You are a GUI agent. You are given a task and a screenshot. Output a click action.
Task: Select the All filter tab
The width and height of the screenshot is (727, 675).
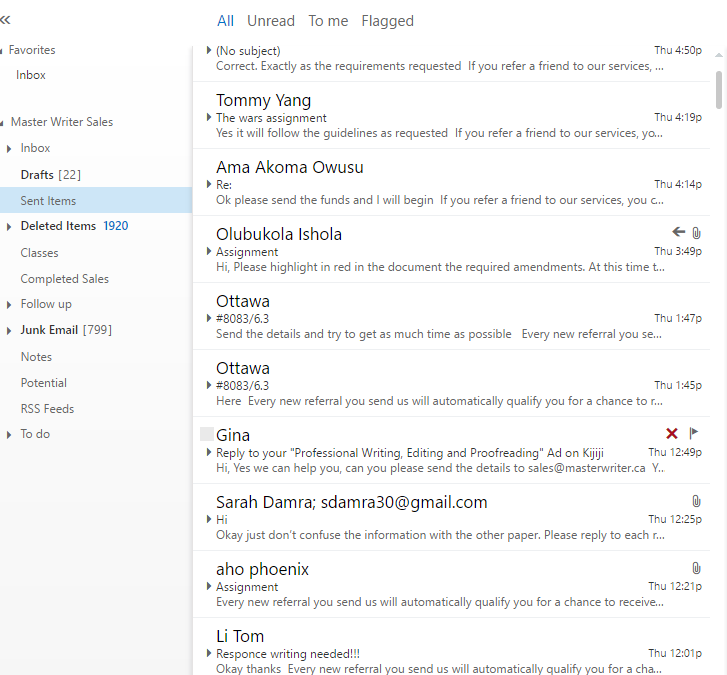click(225, 21)
